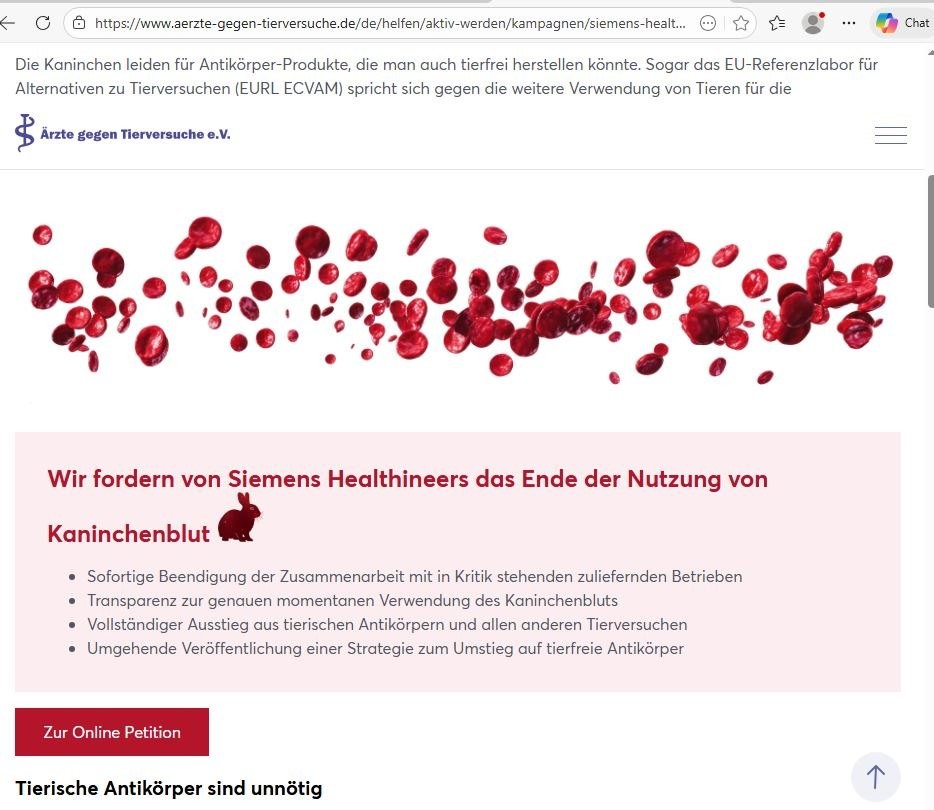Open browser settings and more menu
The image size is (934, 810).
tap(849, 22)
